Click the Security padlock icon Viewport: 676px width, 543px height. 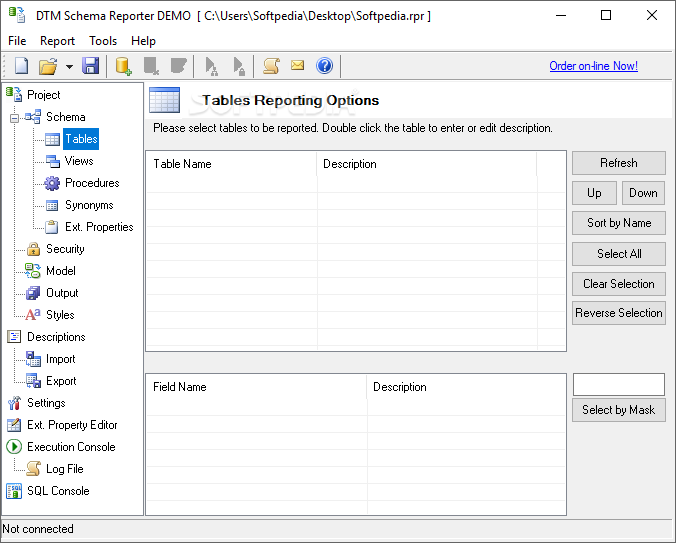point(33,249)
